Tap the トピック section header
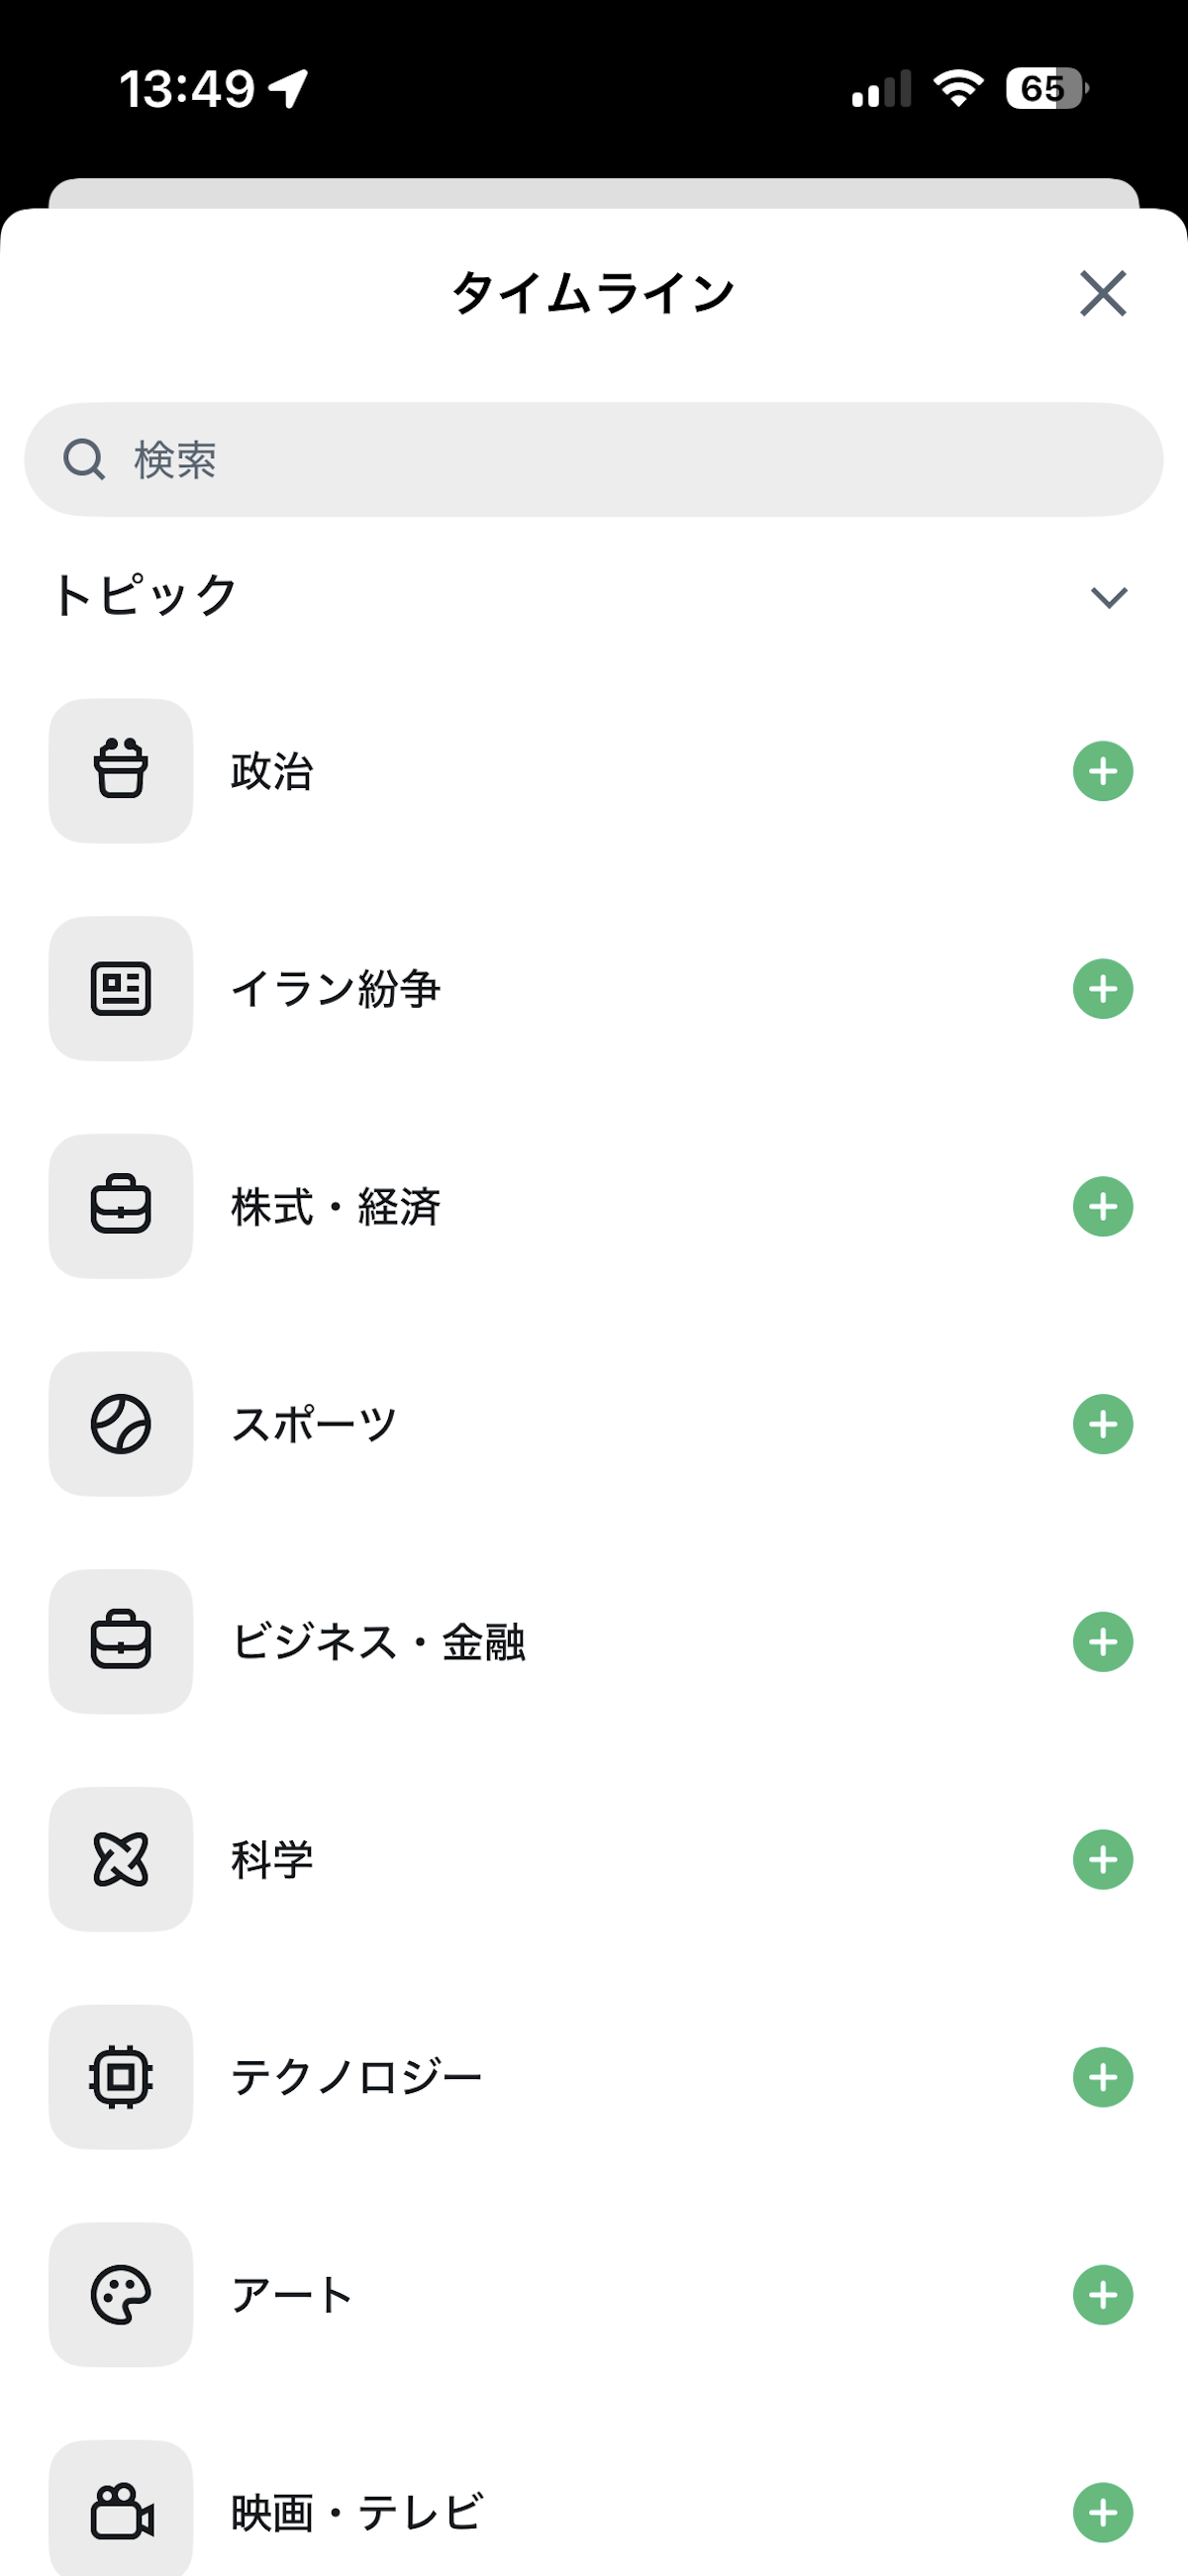 146,595
